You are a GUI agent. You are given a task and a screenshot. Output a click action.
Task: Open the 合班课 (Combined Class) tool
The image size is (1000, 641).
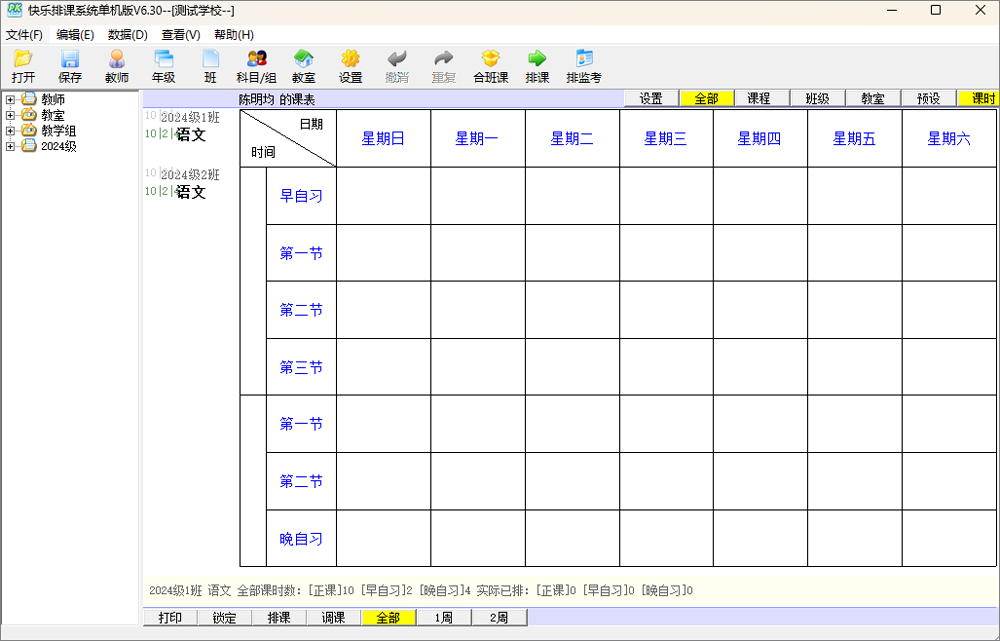tap(490, 66)
